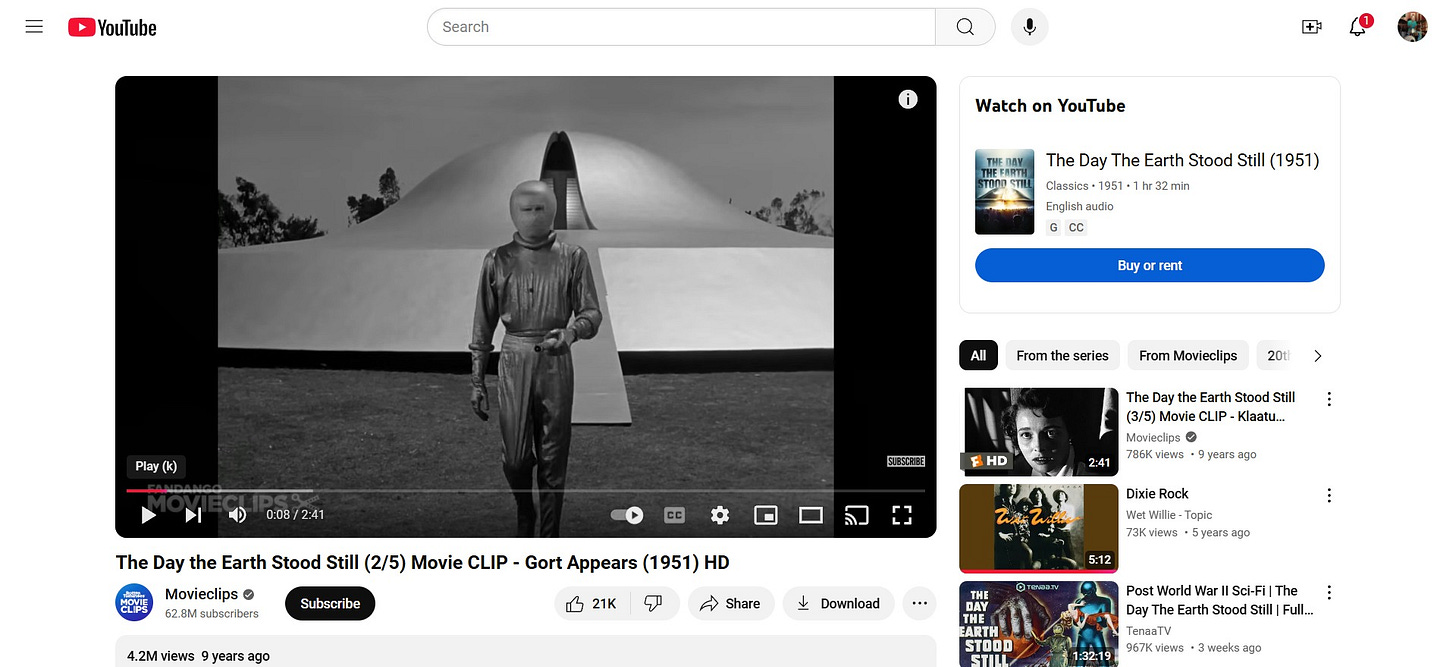This screenshot has width=1456, height=667.
Task: Switch to miniplayer mode
Action: 766,515
